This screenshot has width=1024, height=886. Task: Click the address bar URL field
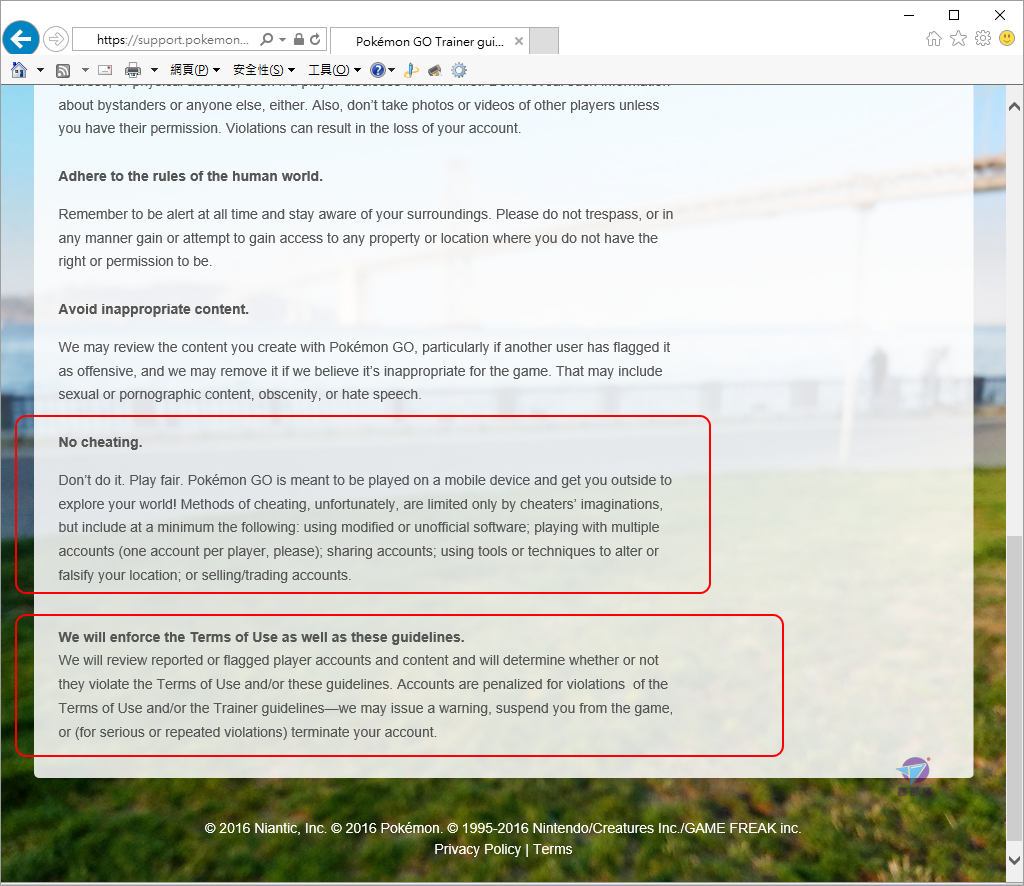pos(172,40)
